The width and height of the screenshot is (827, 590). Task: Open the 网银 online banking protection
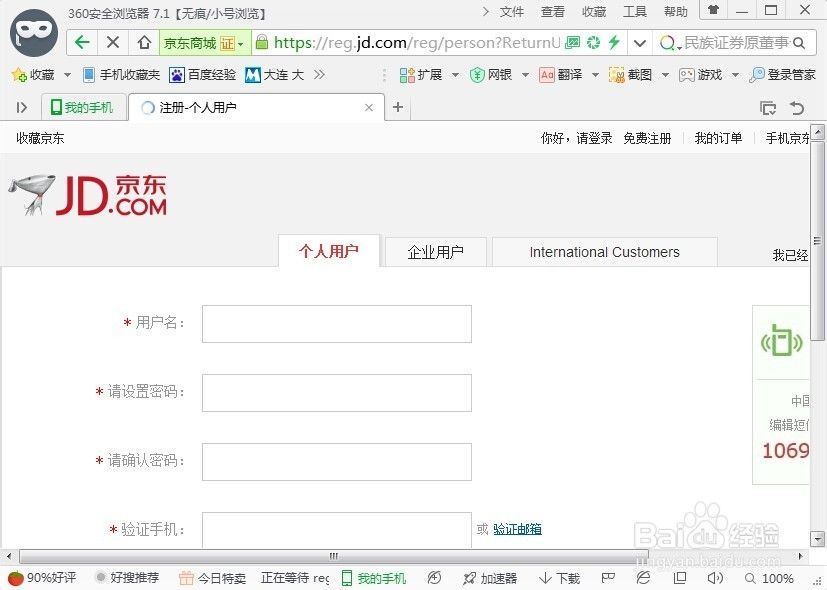pos(497,74)
